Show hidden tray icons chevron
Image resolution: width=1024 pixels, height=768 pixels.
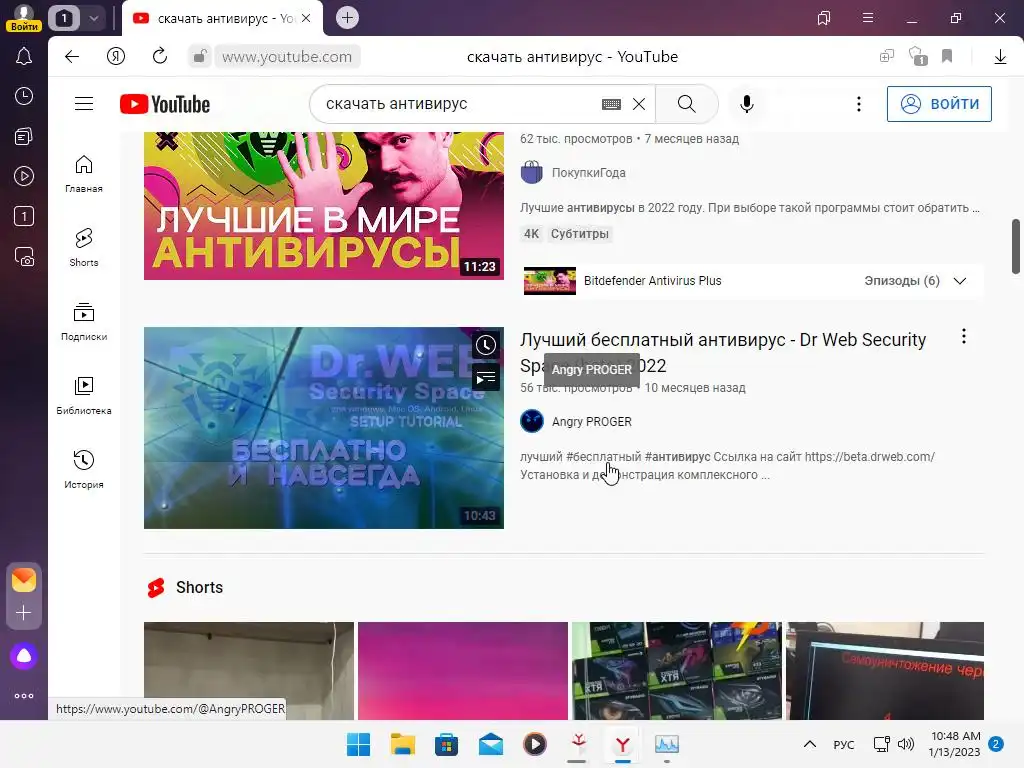[x=809, y=744]
